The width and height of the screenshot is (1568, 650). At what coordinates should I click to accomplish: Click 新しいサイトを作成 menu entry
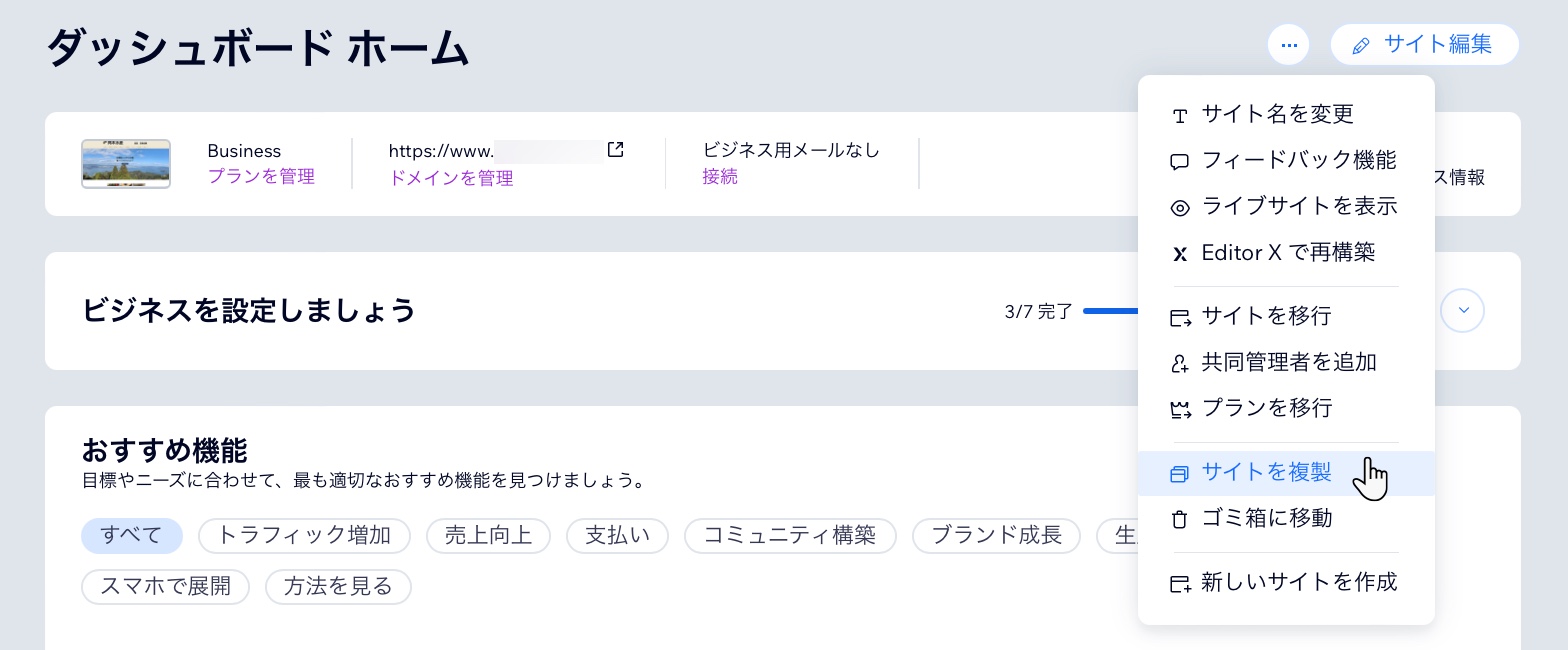click(1298, 581)
